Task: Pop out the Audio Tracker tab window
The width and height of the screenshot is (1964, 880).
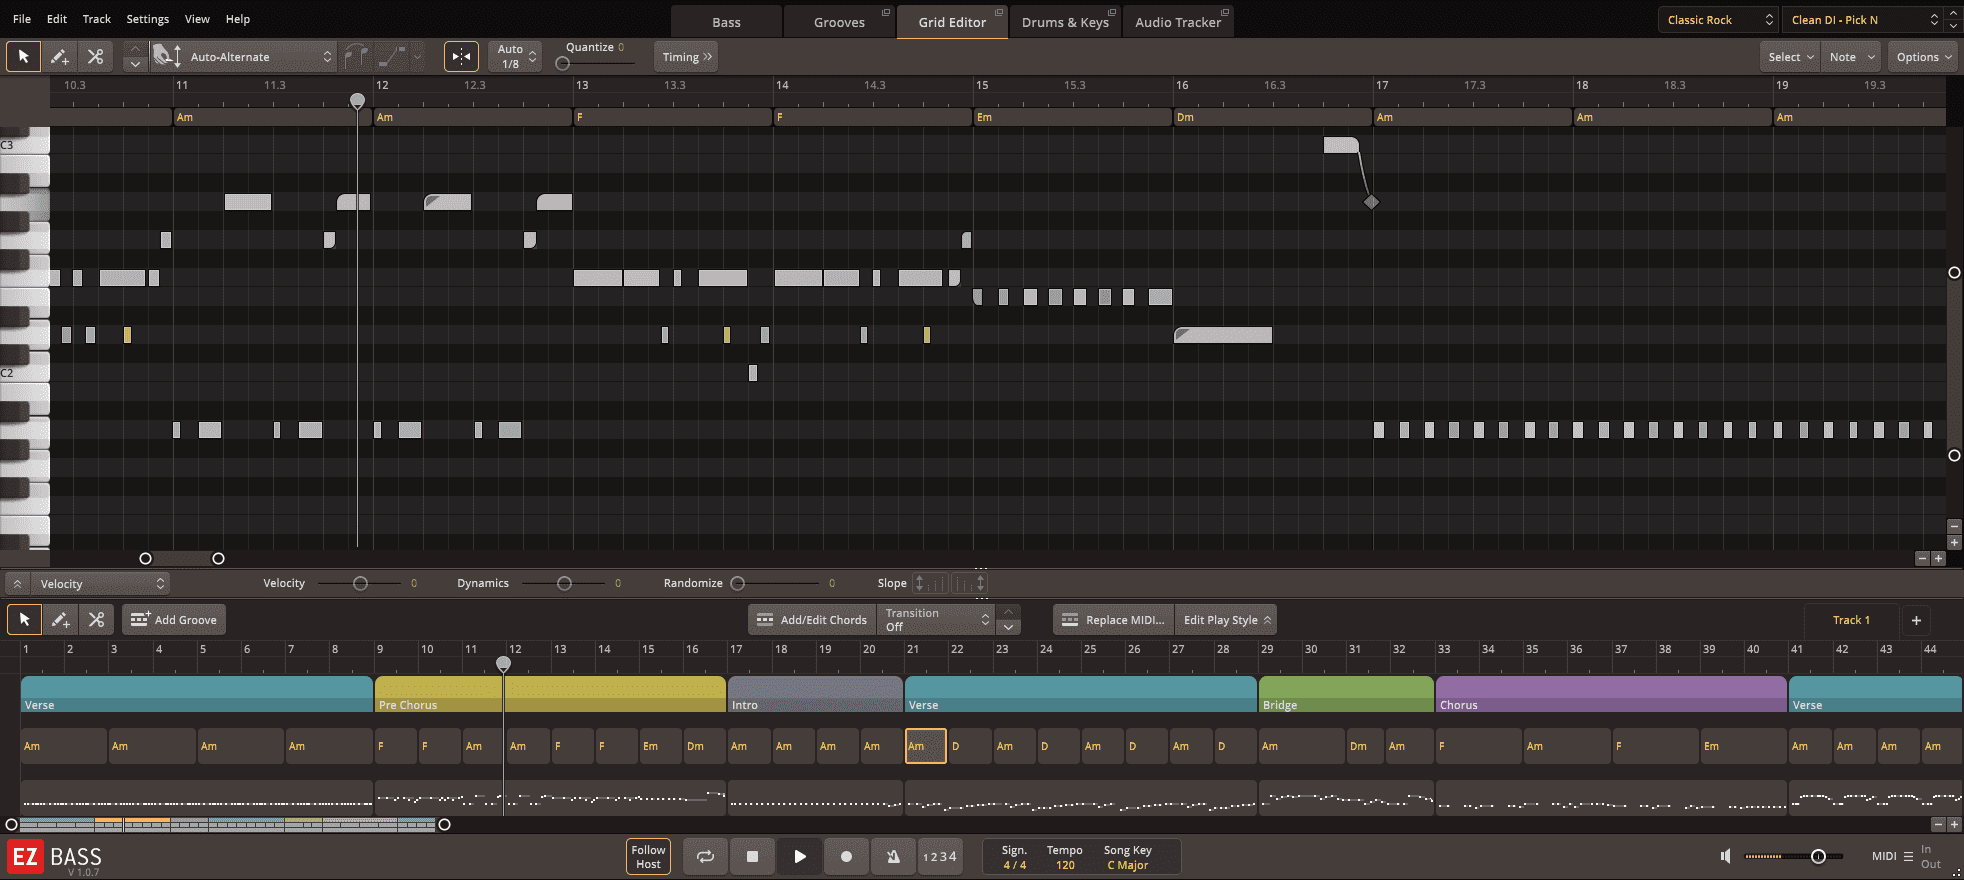Action: pyautogui.click(x=1225, y=12)
